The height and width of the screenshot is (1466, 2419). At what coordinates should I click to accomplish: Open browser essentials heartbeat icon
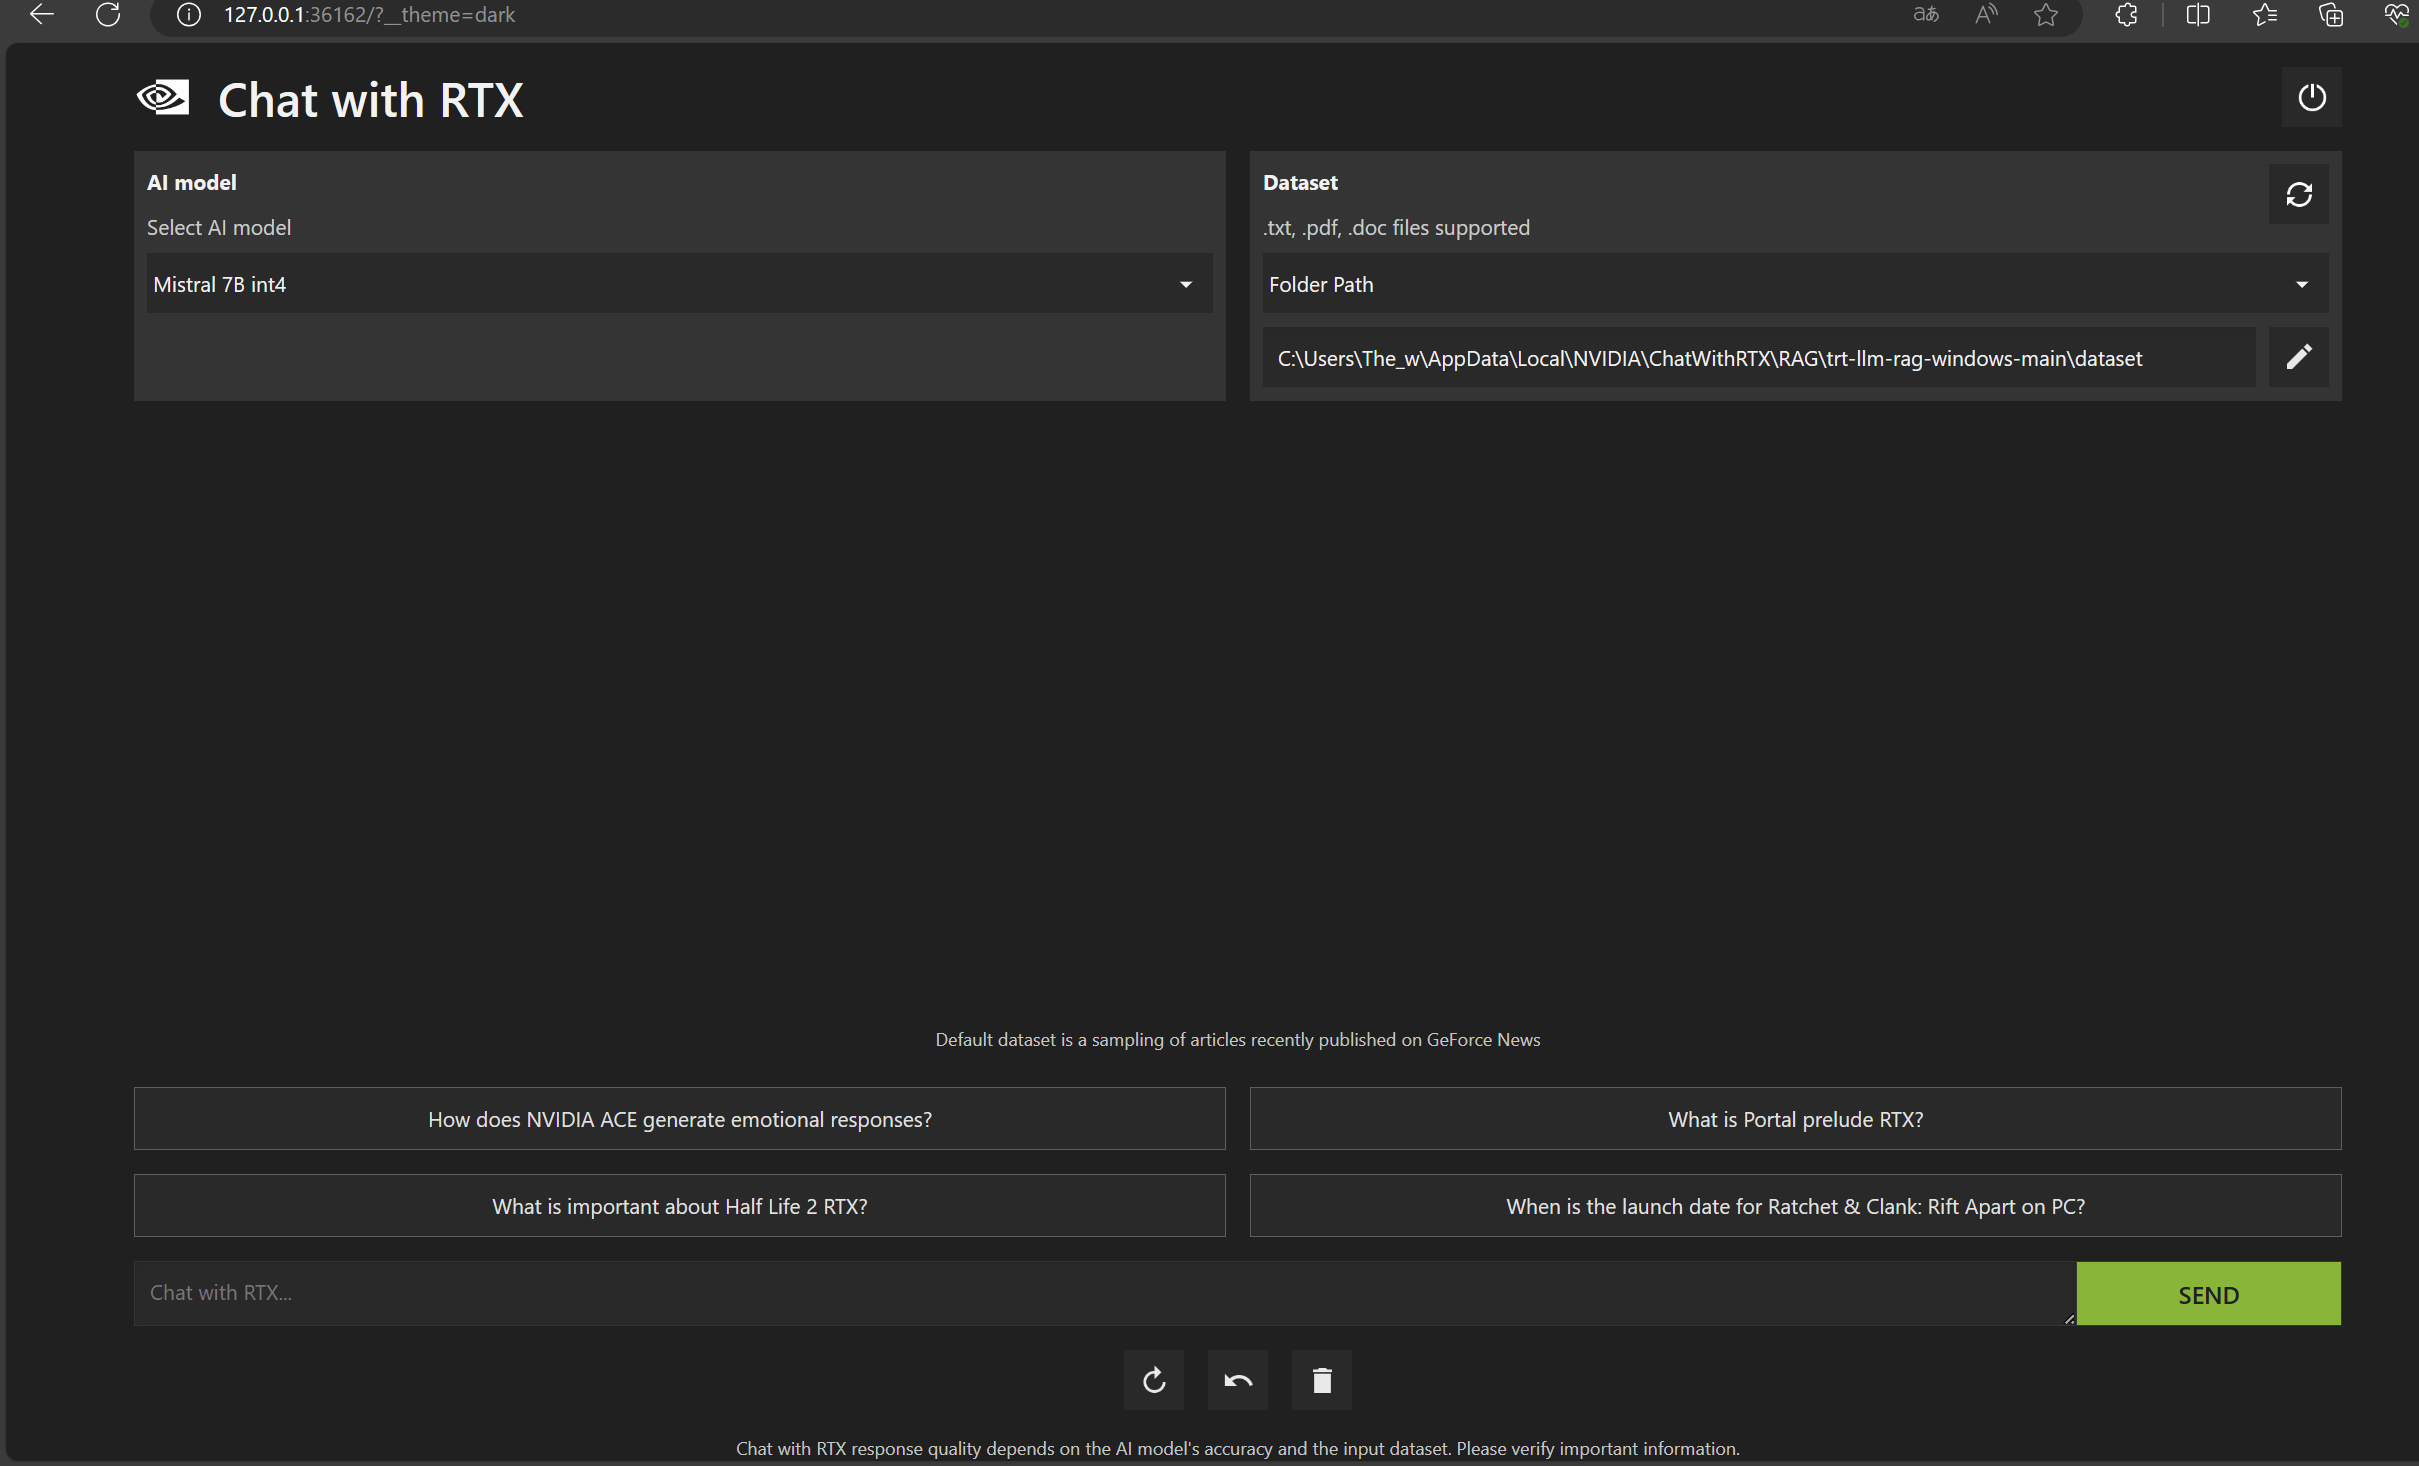point(2396,14)
